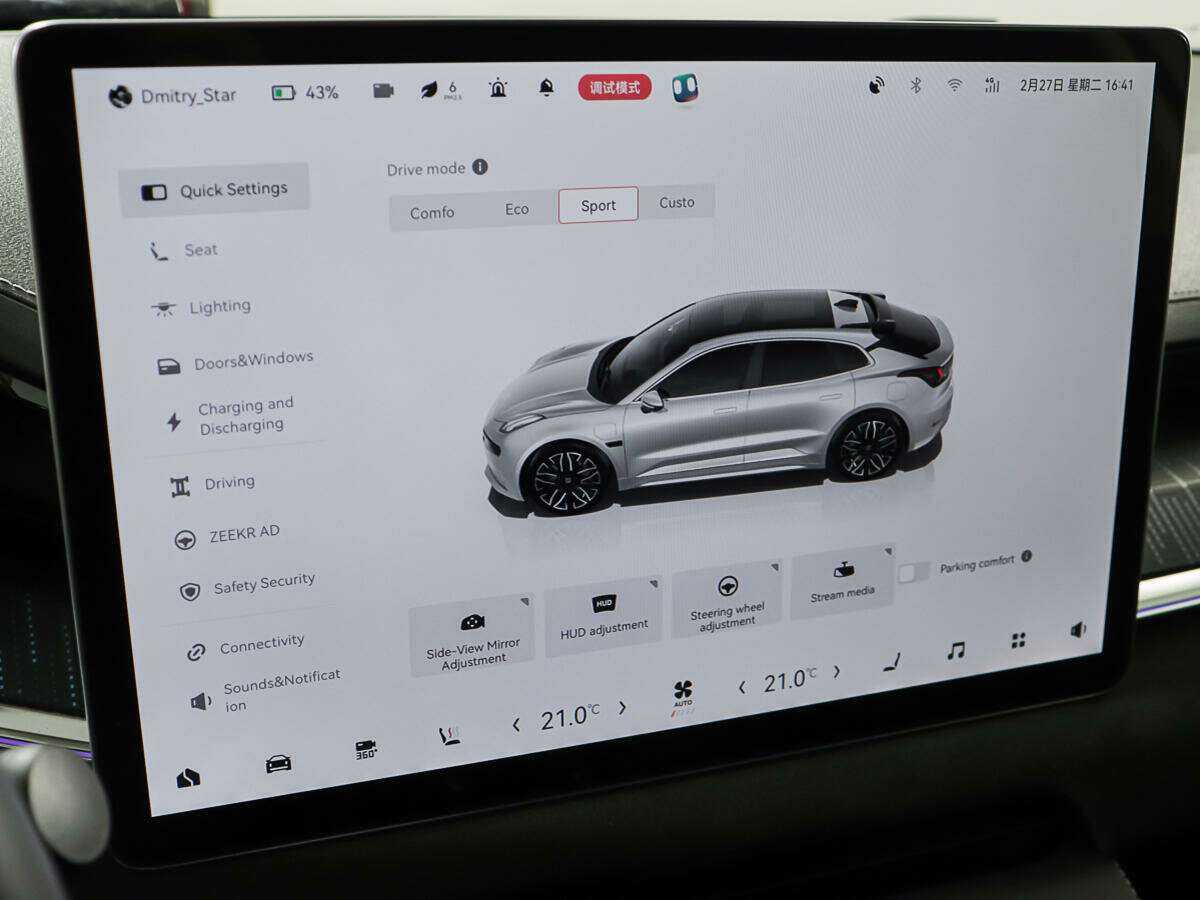This screenshot has width=1200, height=900.
Task: Tap the seat heating icon in bottom bar
Action: click(449, 736)
